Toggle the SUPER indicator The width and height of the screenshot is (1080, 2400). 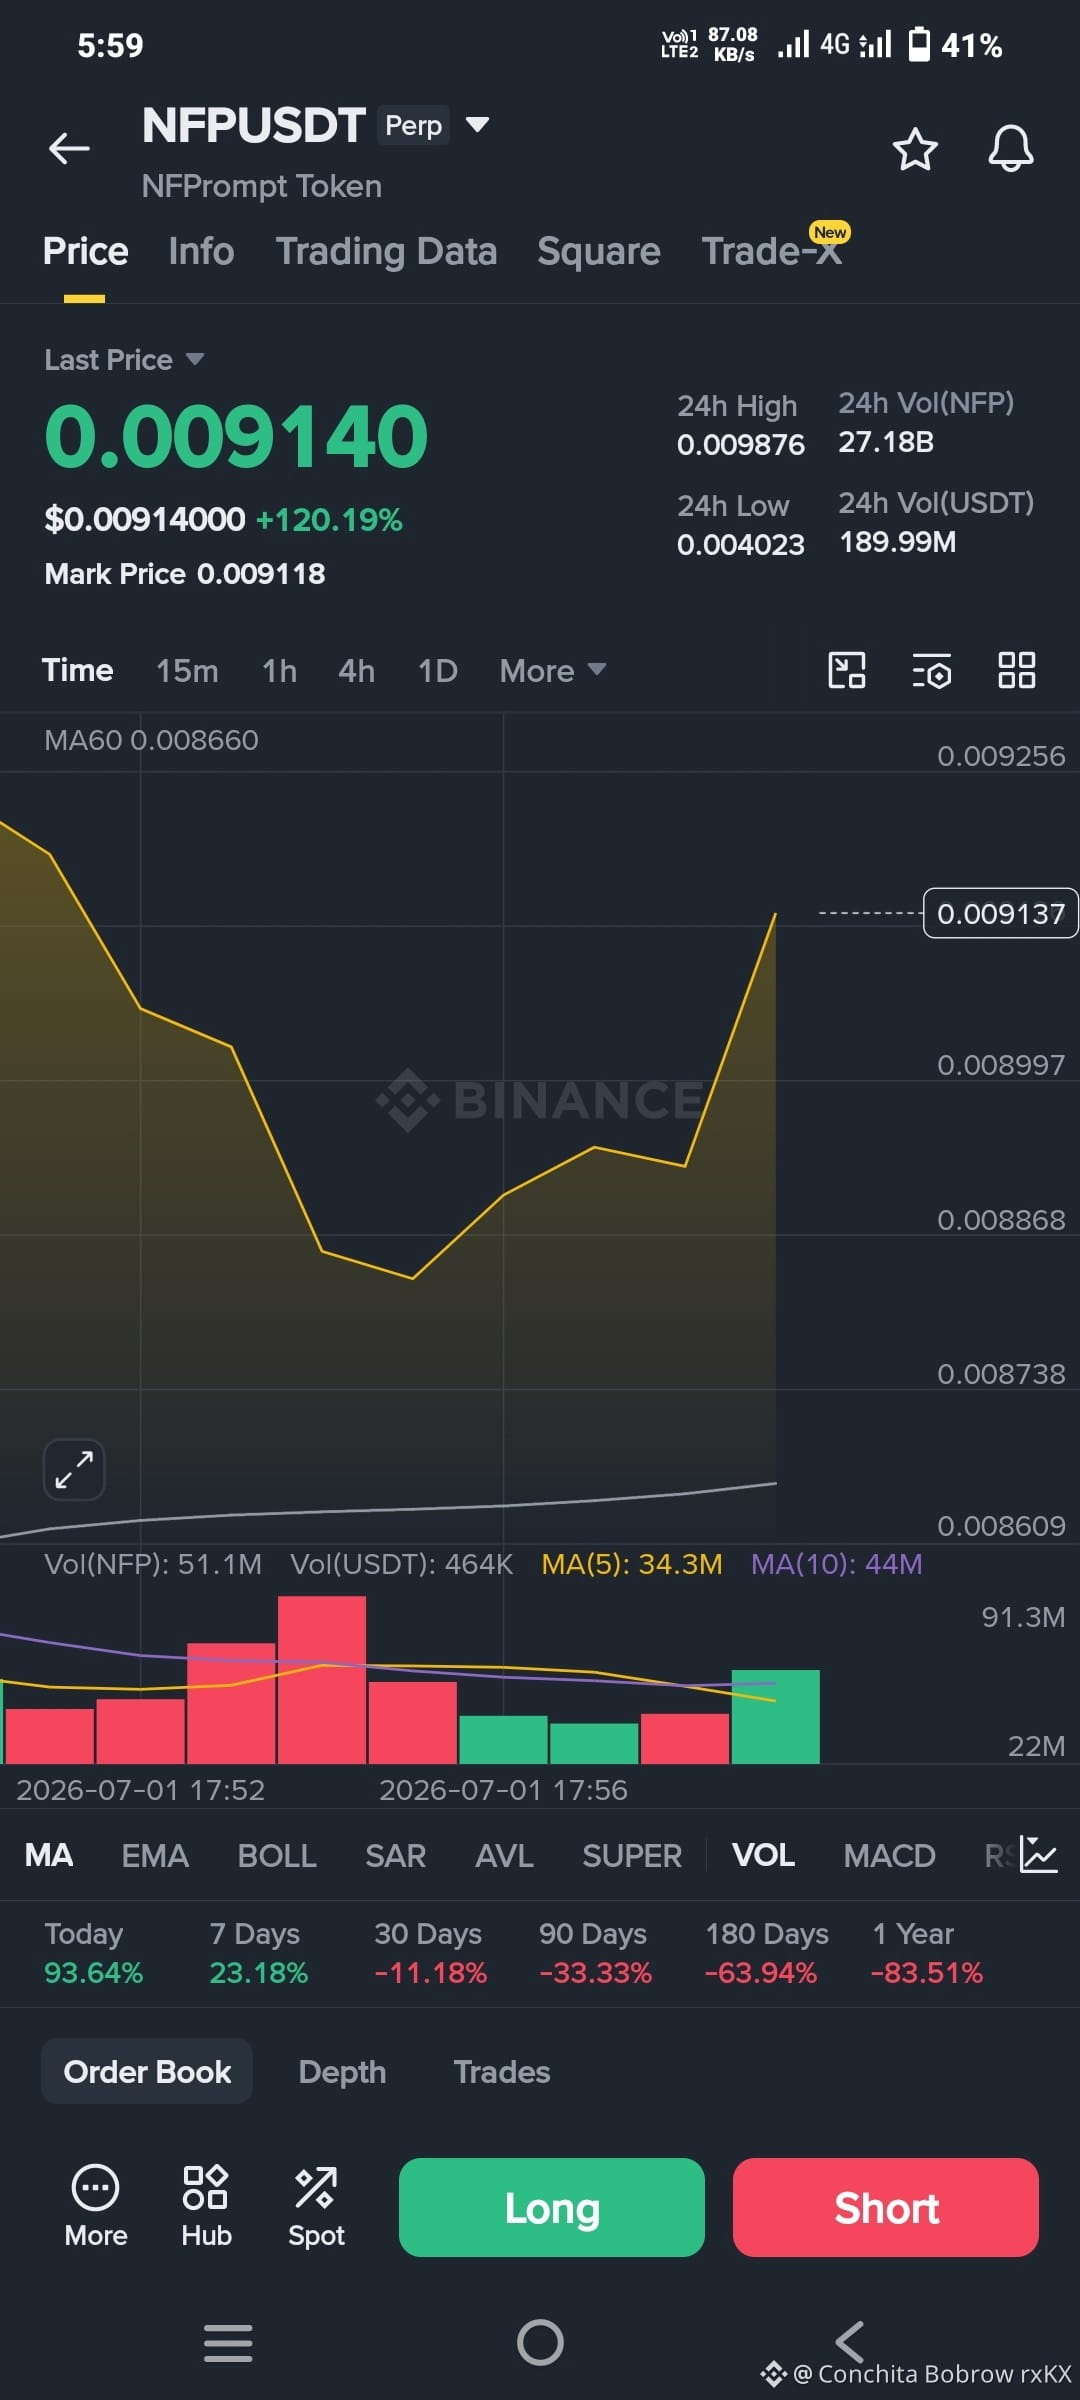632,1855
